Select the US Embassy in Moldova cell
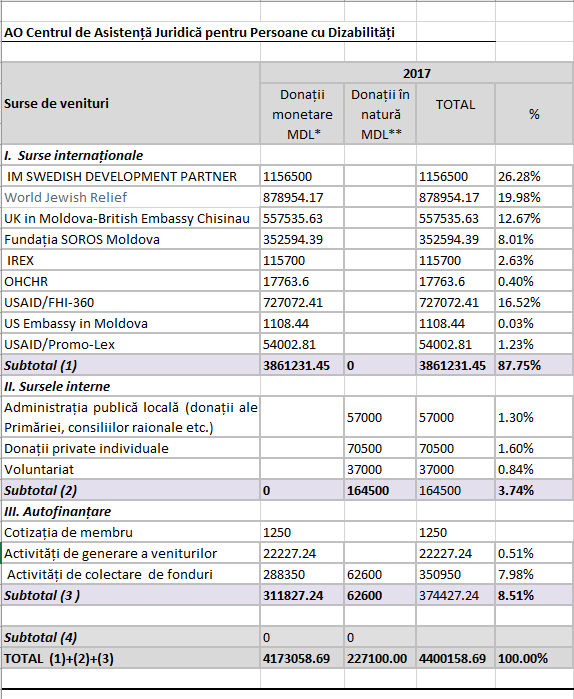Screen dimensions: 574x699 coord(131,324)
